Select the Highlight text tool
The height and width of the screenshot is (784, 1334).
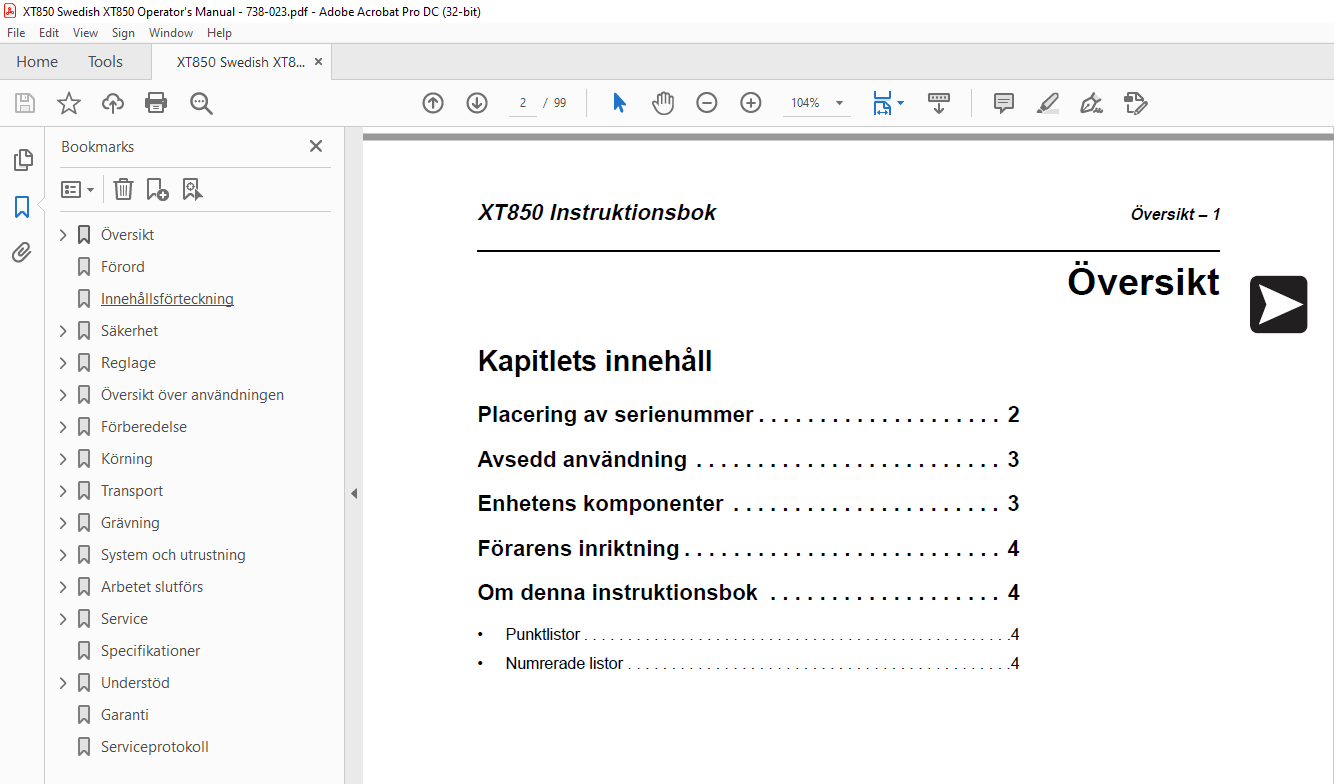[x=1047, y=103]
